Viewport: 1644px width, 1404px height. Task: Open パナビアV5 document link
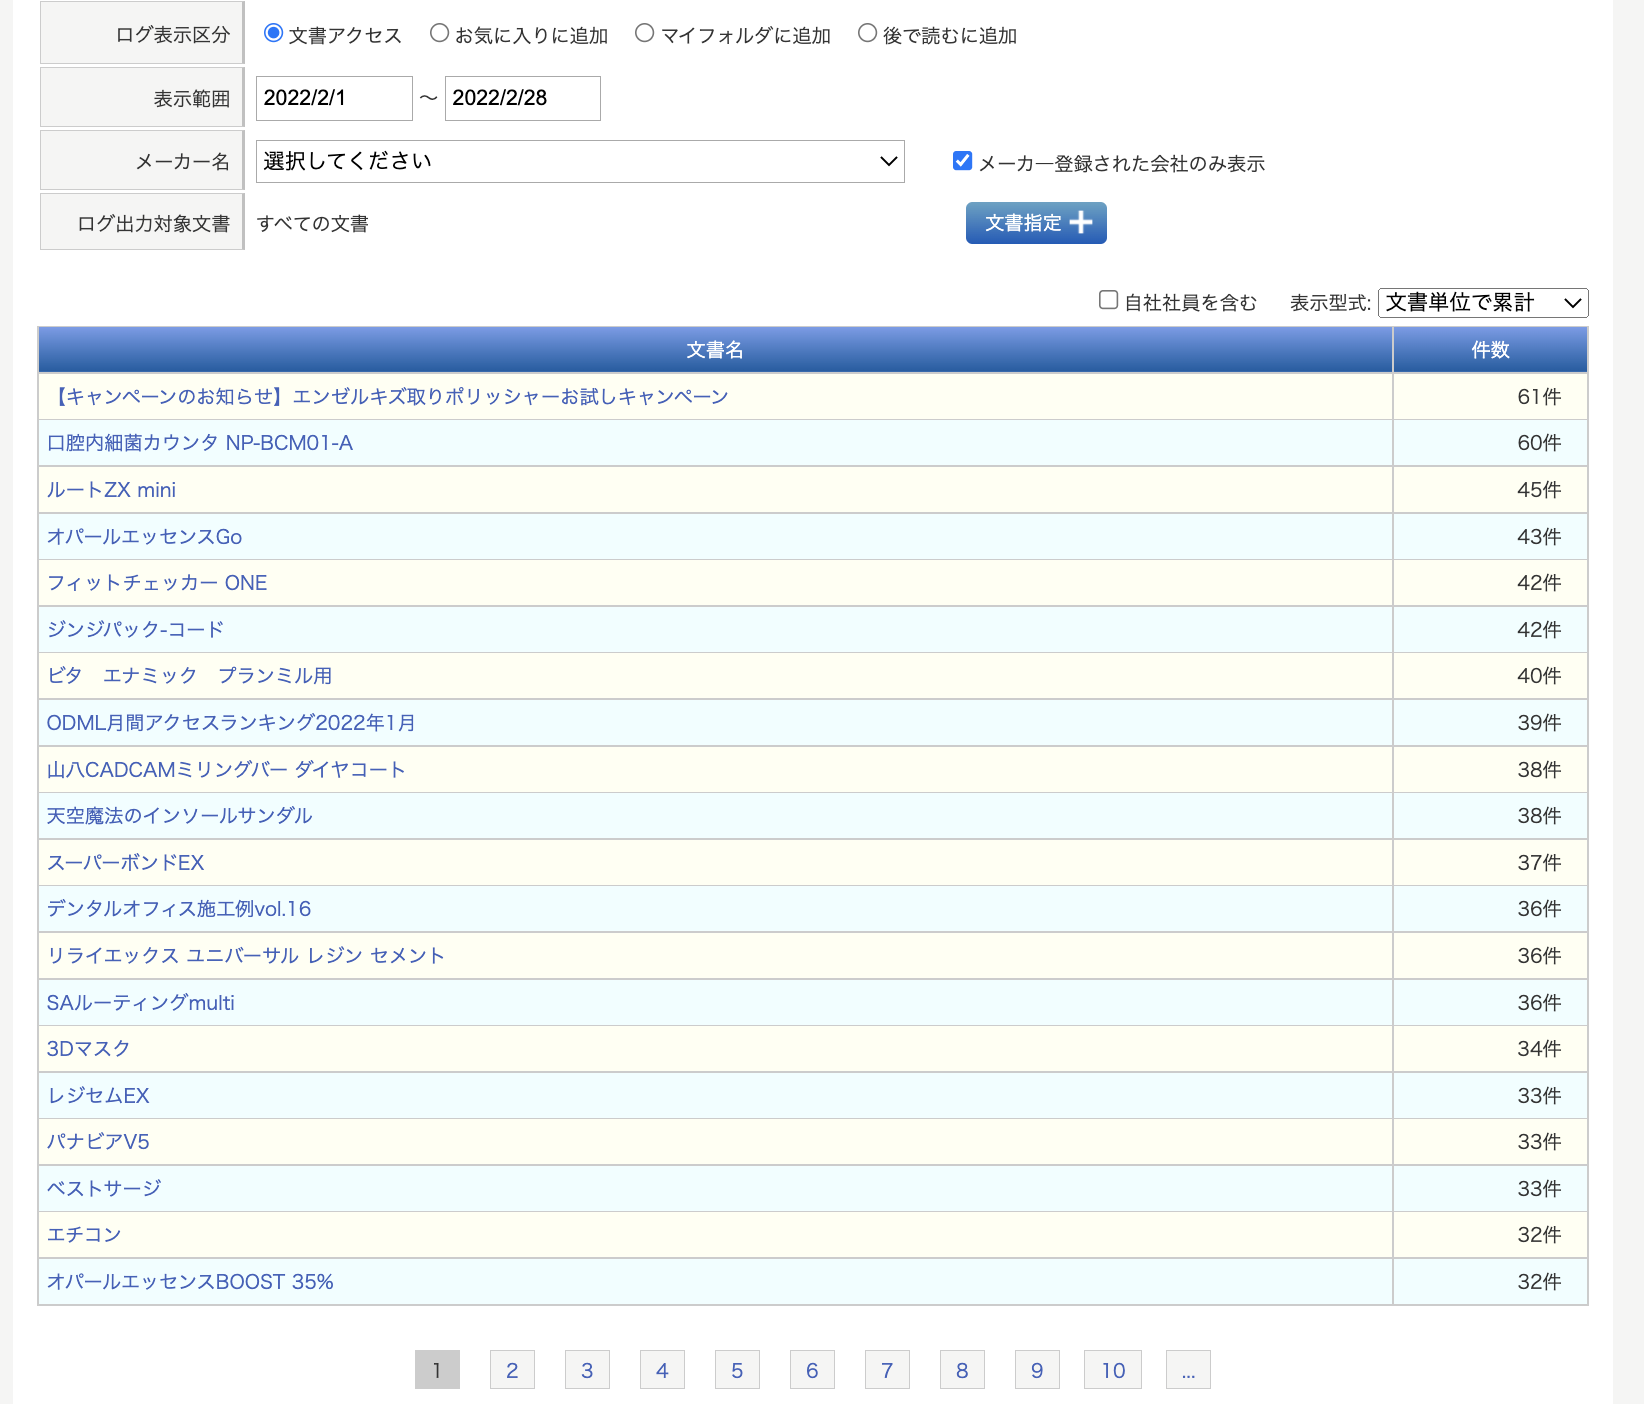(98, 1142)
